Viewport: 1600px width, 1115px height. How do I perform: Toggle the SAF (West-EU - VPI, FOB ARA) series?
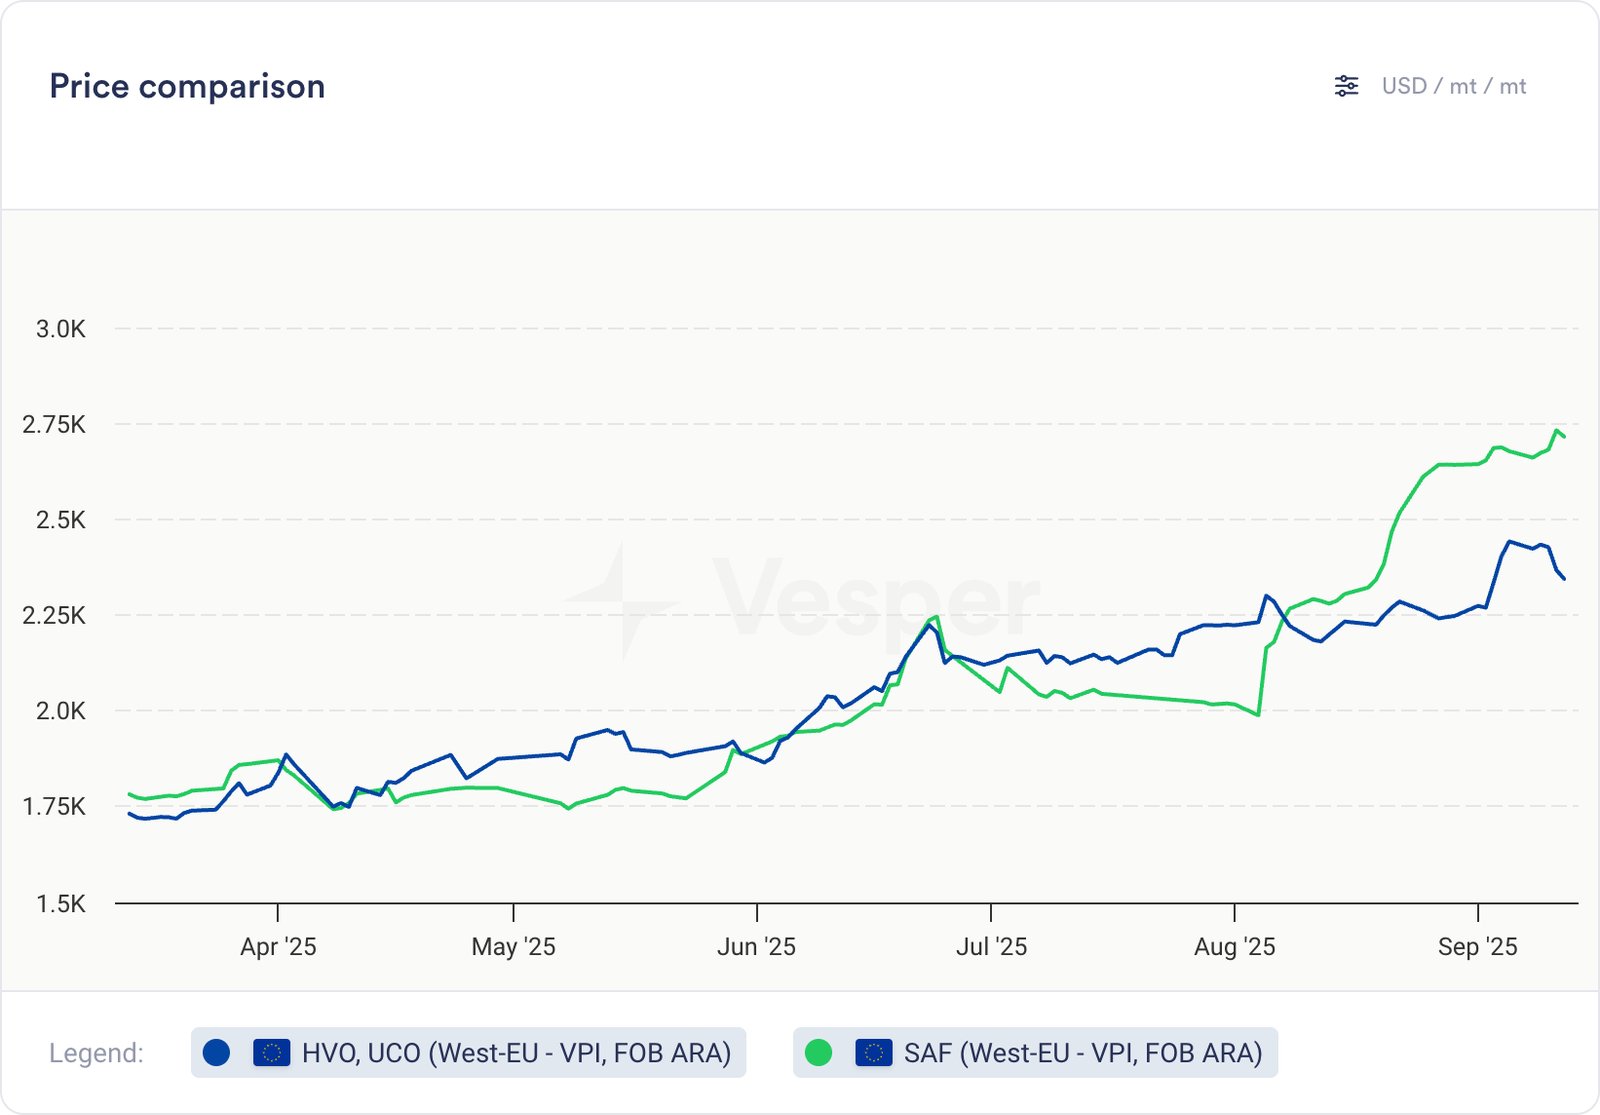click(x=1082, y=1052)
